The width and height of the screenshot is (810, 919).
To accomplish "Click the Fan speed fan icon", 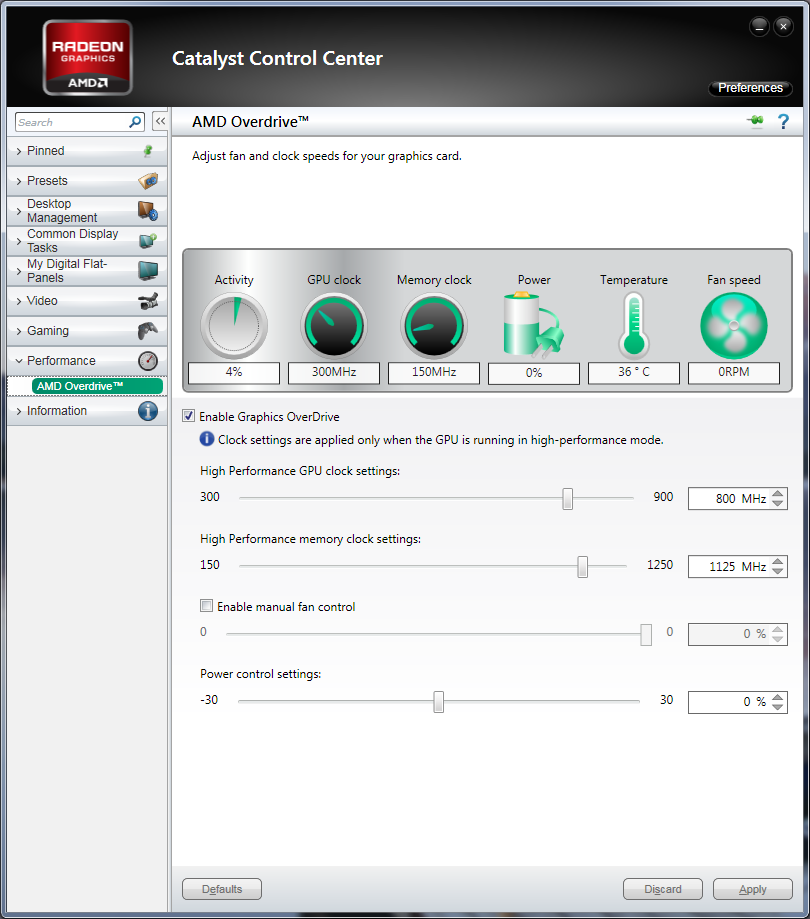I will 734,326.
